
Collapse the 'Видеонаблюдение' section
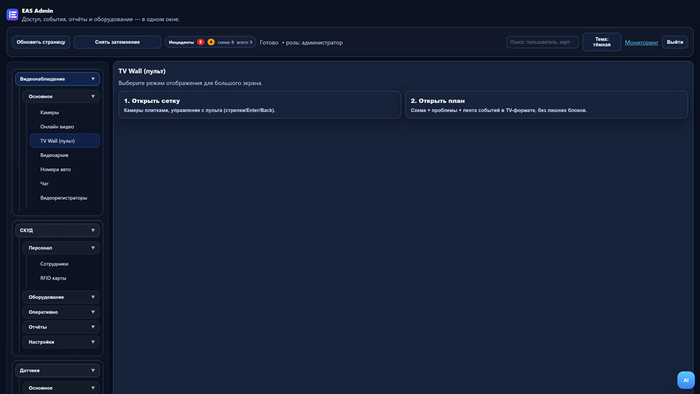point(58,79)
